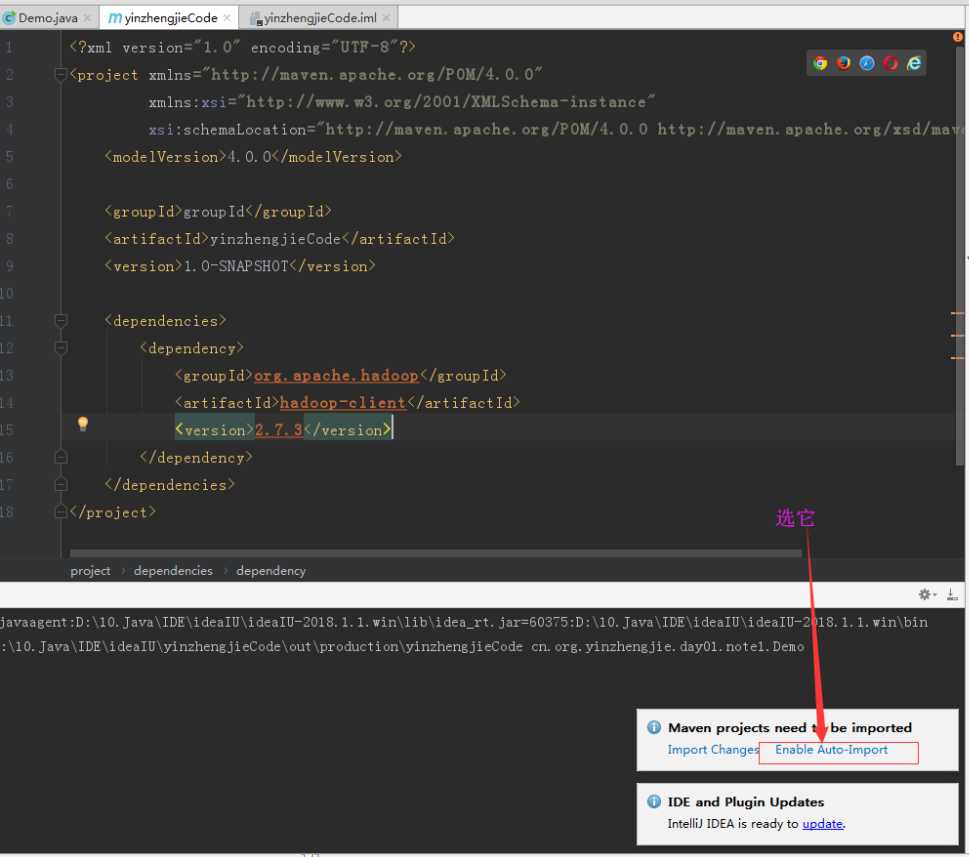The width and height of the screenshot is (969, 857).
Task: Collapse the dependencies fold on line 11
Action: point(61,321)
